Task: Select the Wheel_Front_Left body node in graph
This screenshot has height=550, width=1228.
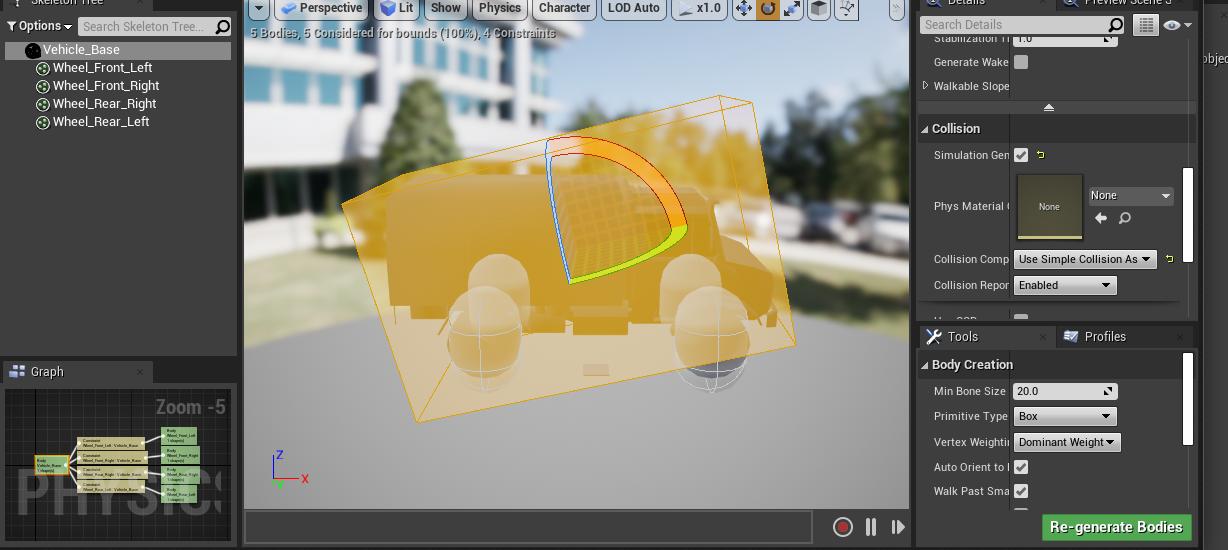Action: point(180,435)
